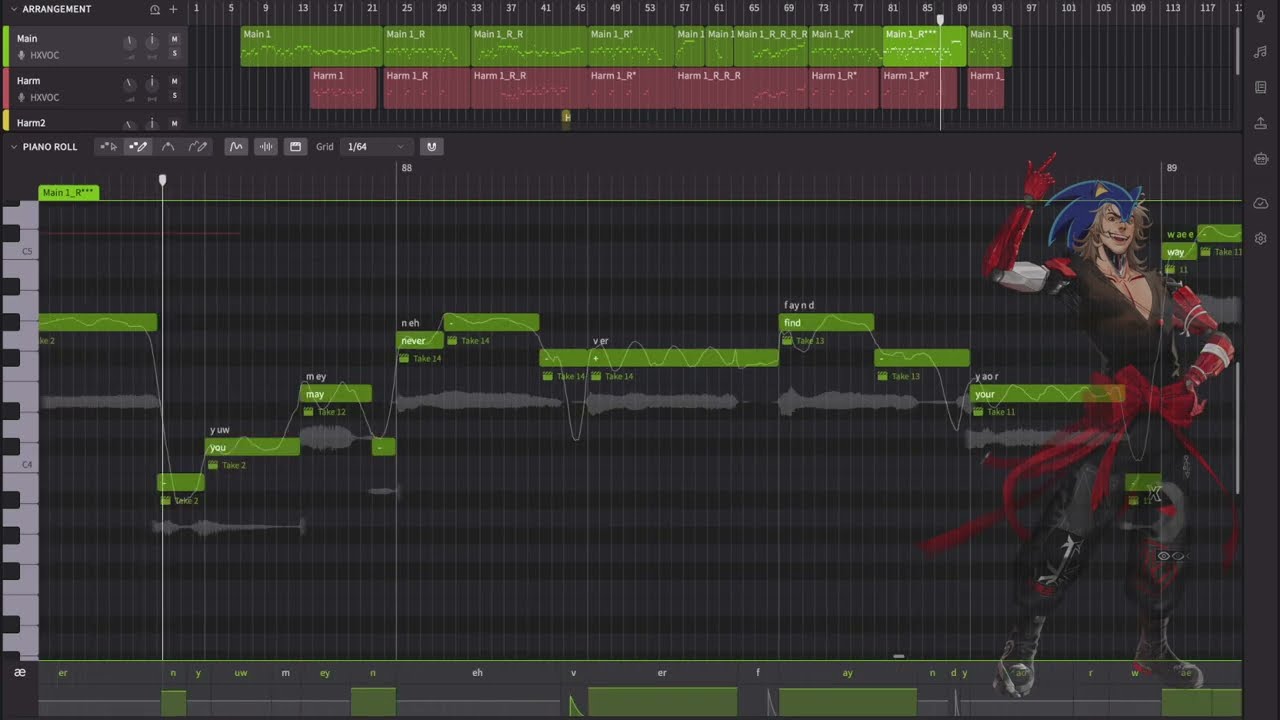The image size is (1280, 720).
Task: Select the pitch pencil draw tool
Action: tap(198, 147)
